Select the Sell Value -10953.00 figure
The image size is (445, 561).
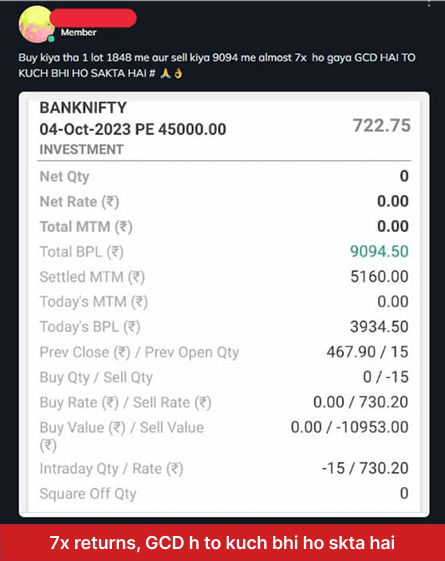point(372,427)
